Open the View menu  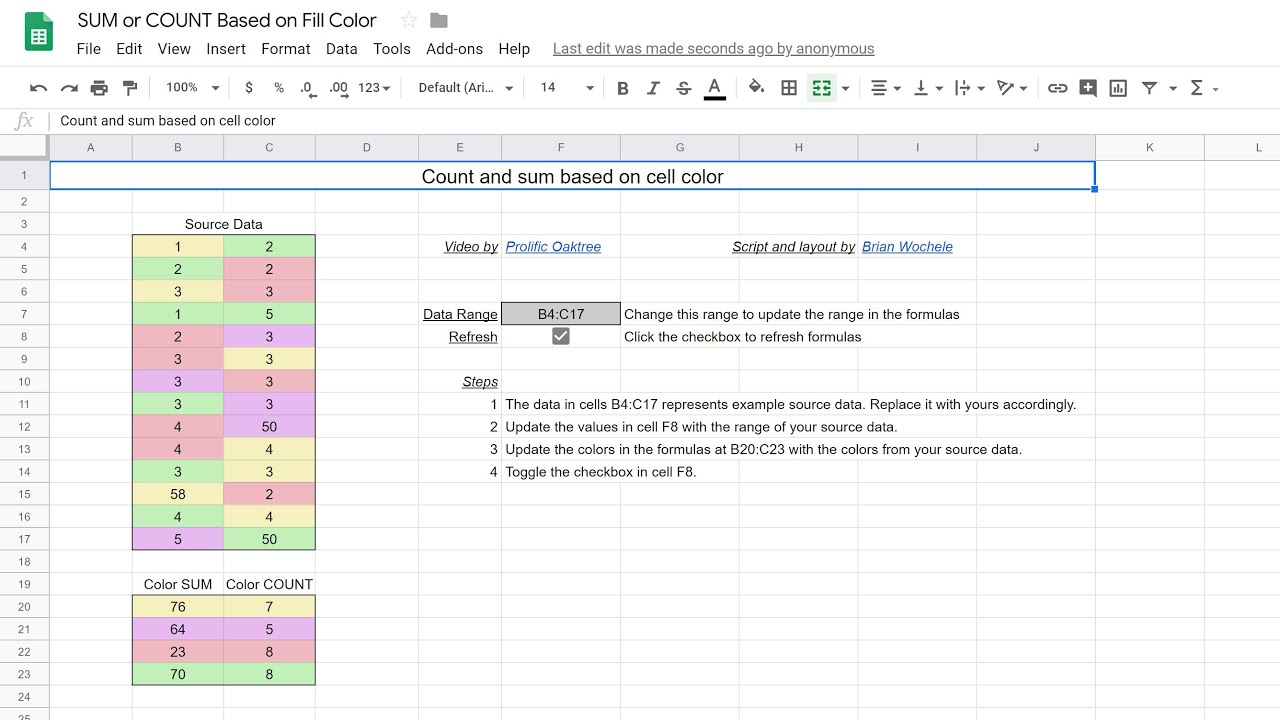tap(174, 48)
